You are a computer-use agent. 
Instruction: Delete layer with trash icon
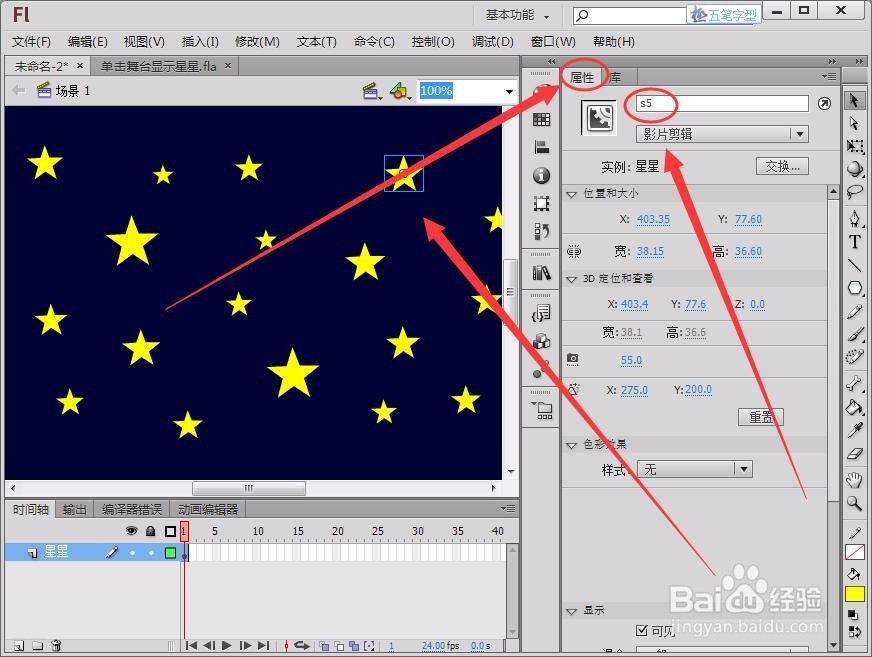click(56, 645)
